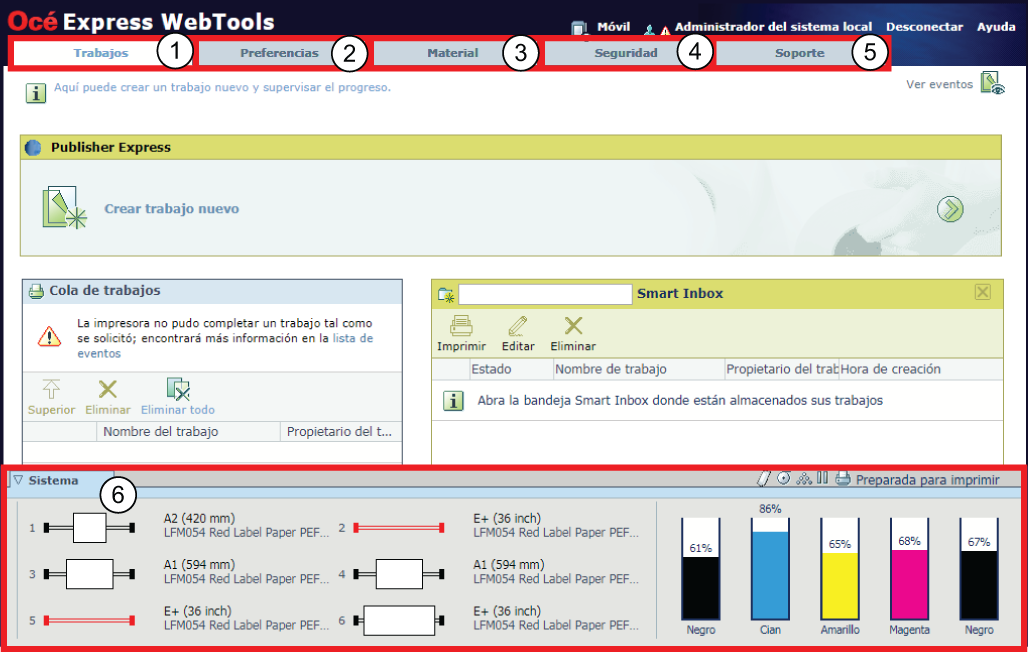Open the Trabajos tab

101,53
